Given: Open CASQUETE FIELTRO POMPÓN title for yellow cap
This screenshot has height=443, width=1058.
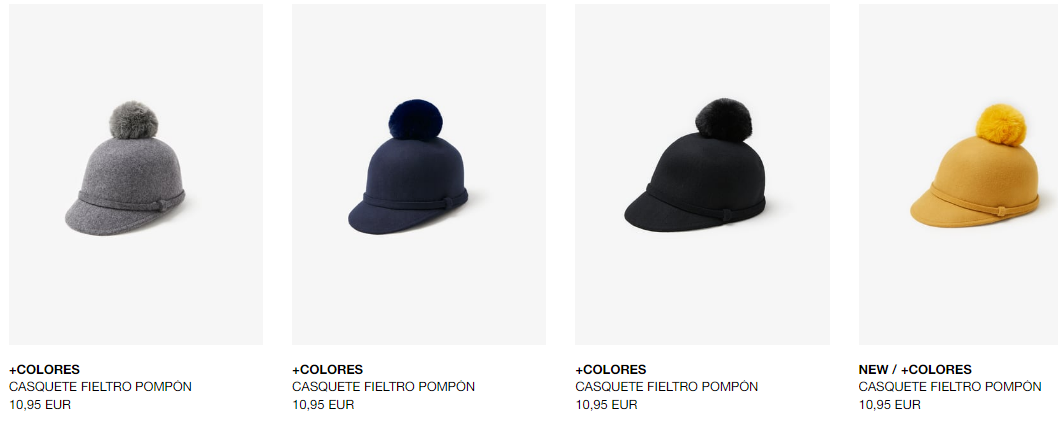Looking at the screenshot, I should click(950, 387).
